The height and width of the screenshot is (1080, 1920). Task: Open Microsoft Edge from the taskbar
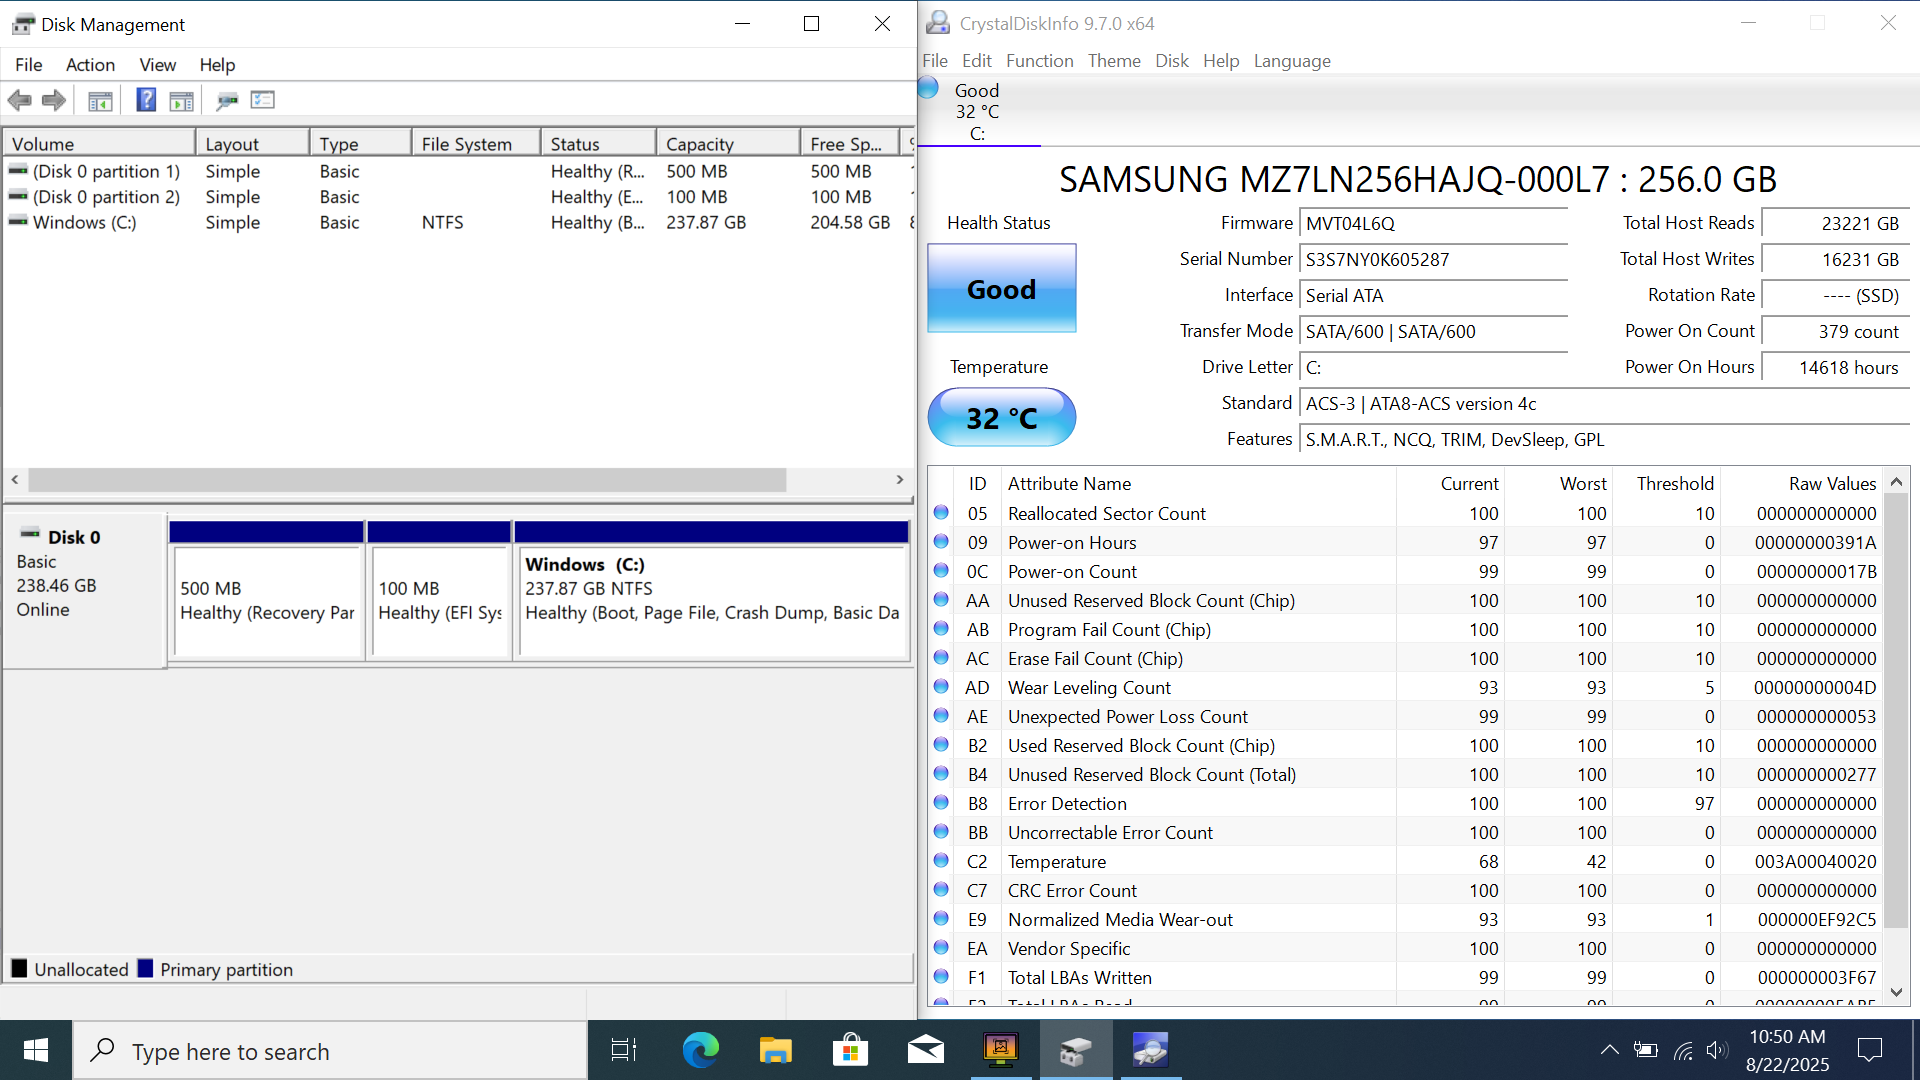(x=700, y=1050)
